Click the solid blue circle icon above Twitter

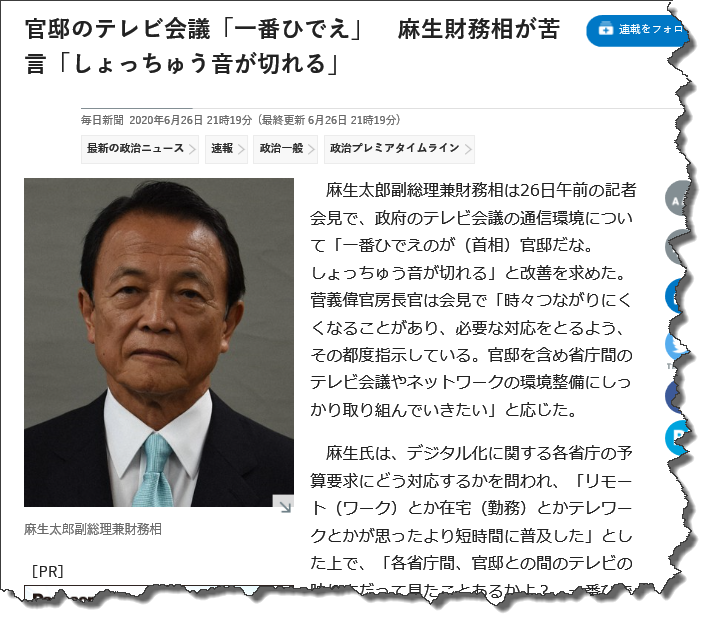[676, 296]
